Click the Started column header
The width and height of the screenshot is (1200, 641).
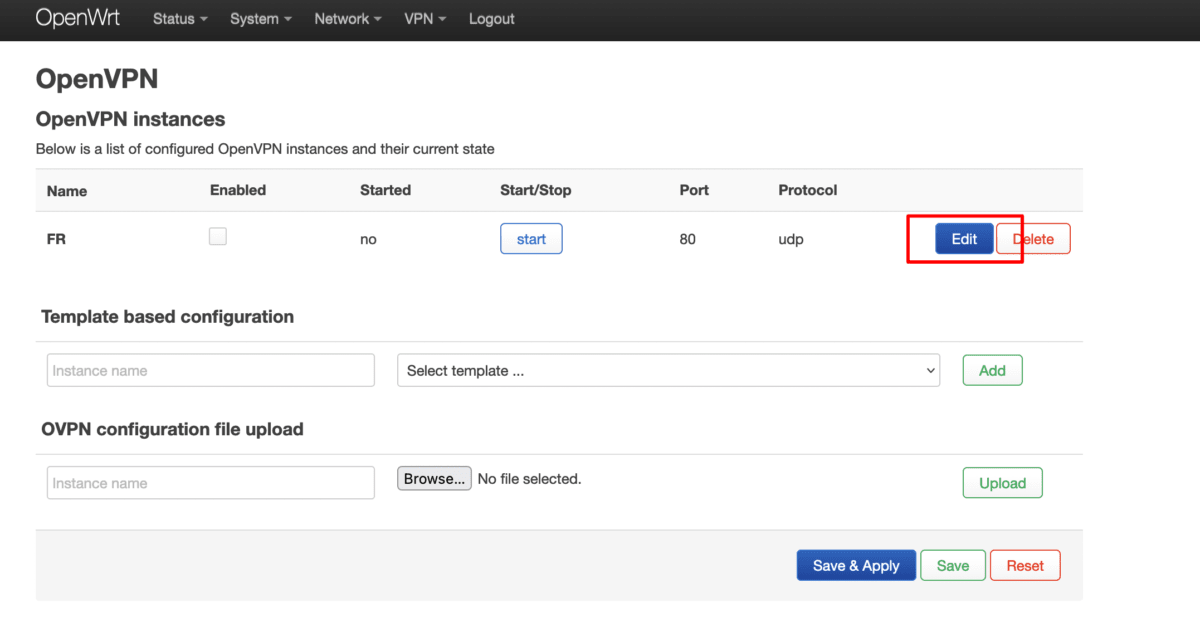[x=385, y=190]
